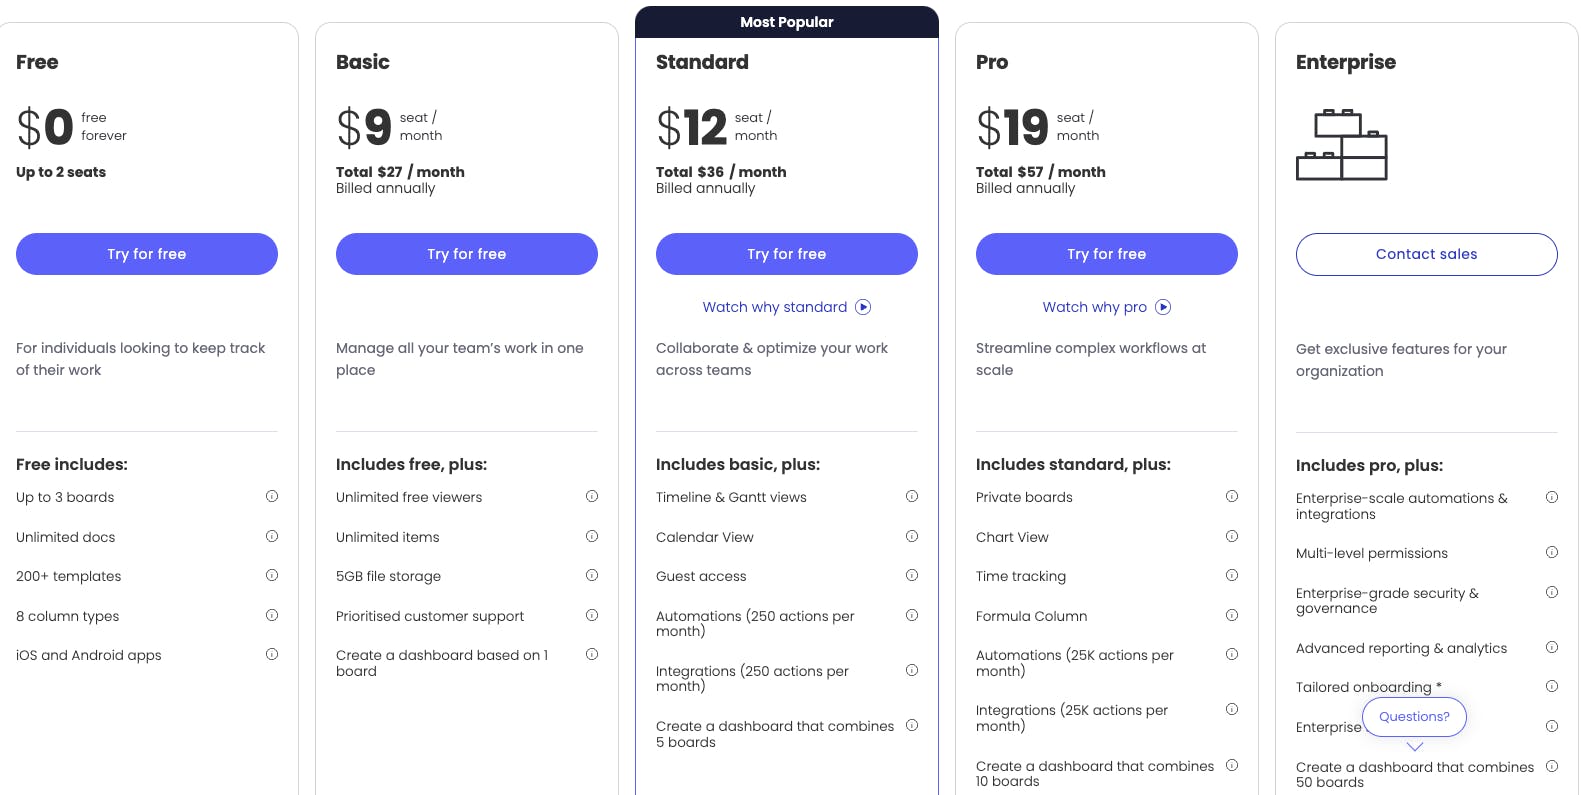Click the info icon beside "iOS and Android apps"
This screenshot has height=795, width=1581.
coord(272,655)
